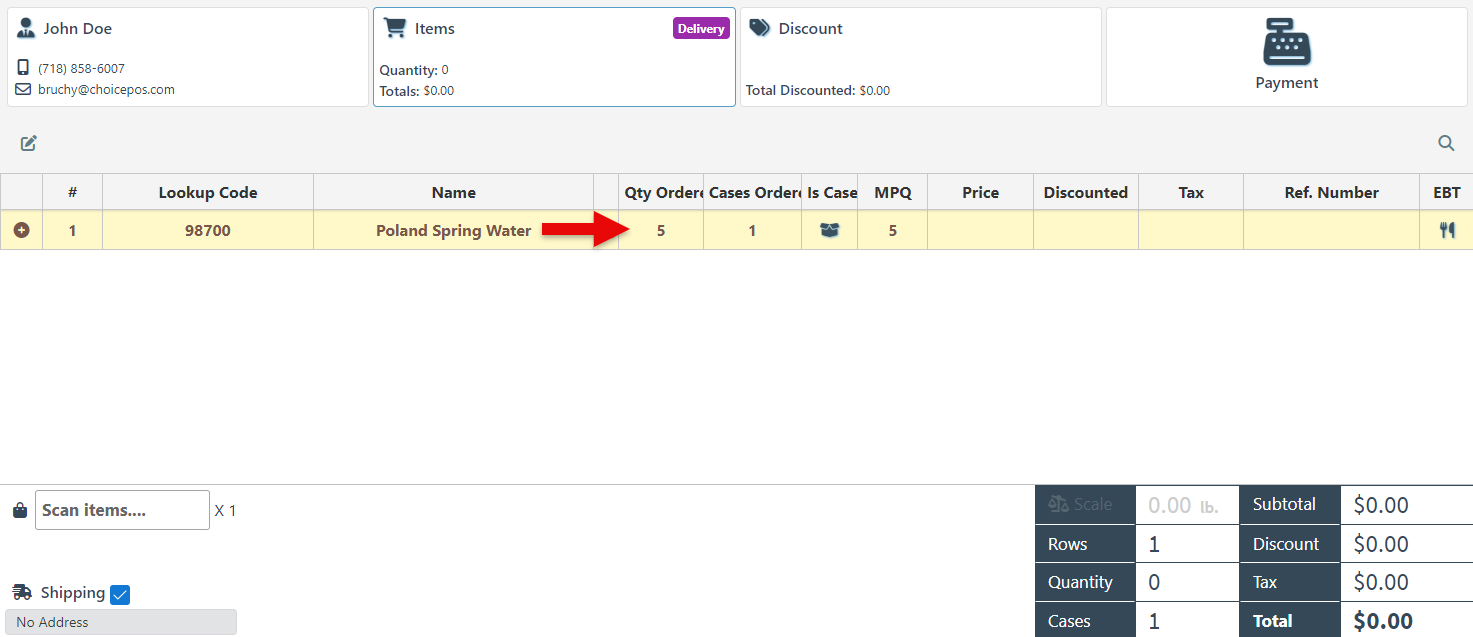Click the cash register Payment icon

point(1286,42)
